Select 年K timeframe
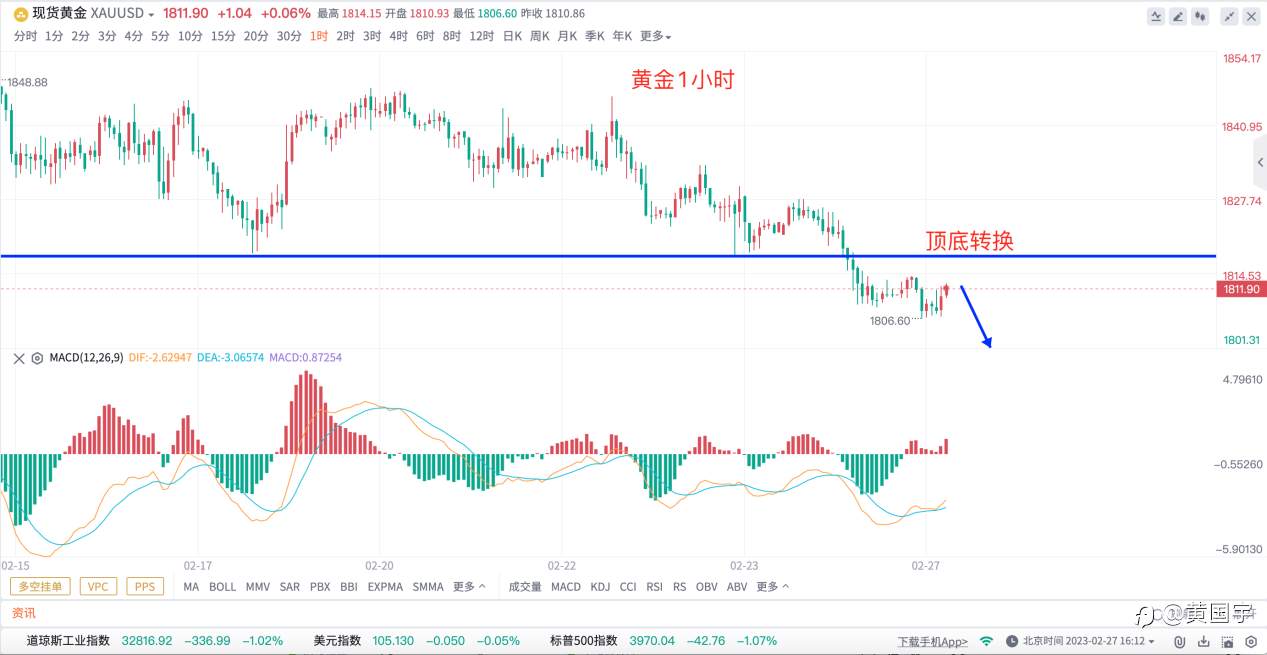1267x655 pixels. coord(622,36)
